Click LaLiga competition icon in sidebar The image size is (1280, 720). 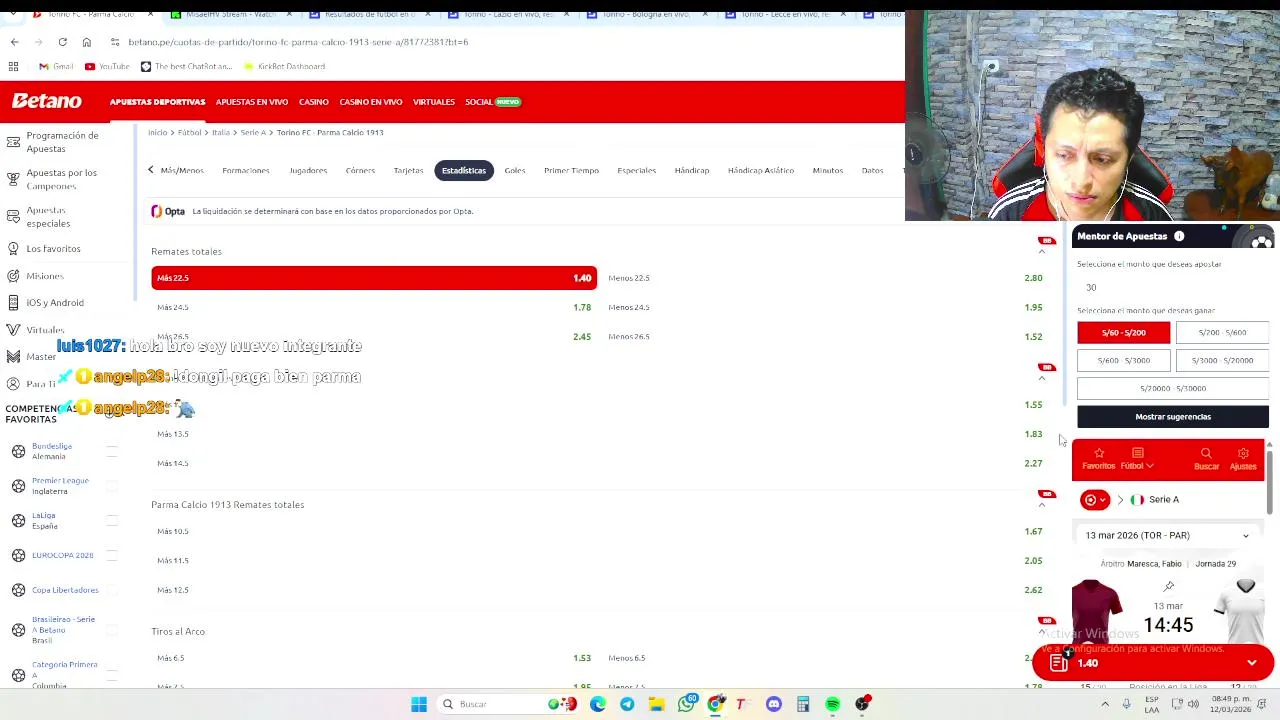coord(18,520)
